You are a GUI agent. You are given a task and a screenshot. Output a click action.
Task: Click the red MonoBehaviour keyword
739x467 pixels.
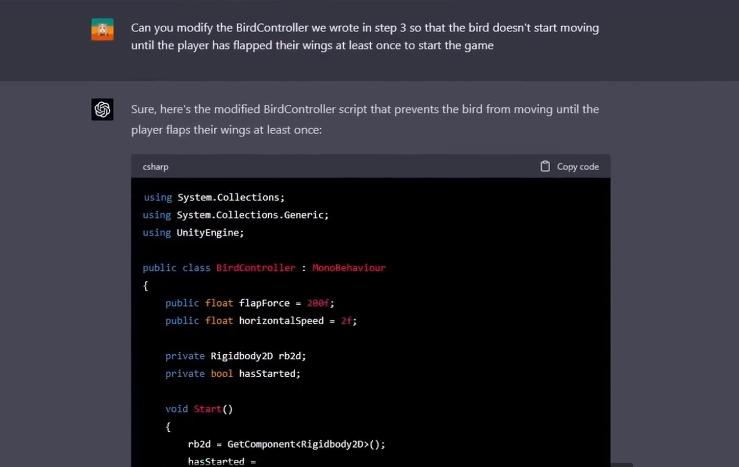click(x=348, y=268)
